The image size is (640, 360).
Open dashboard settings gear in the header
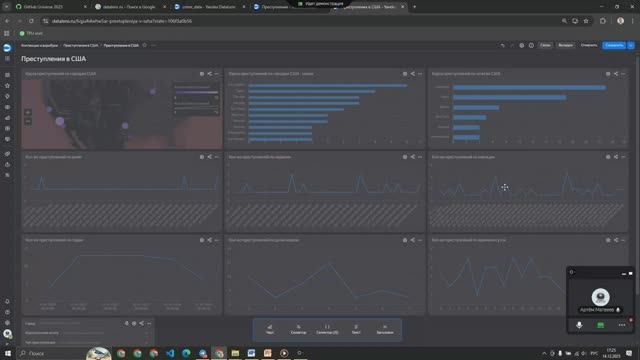[522, 45]
